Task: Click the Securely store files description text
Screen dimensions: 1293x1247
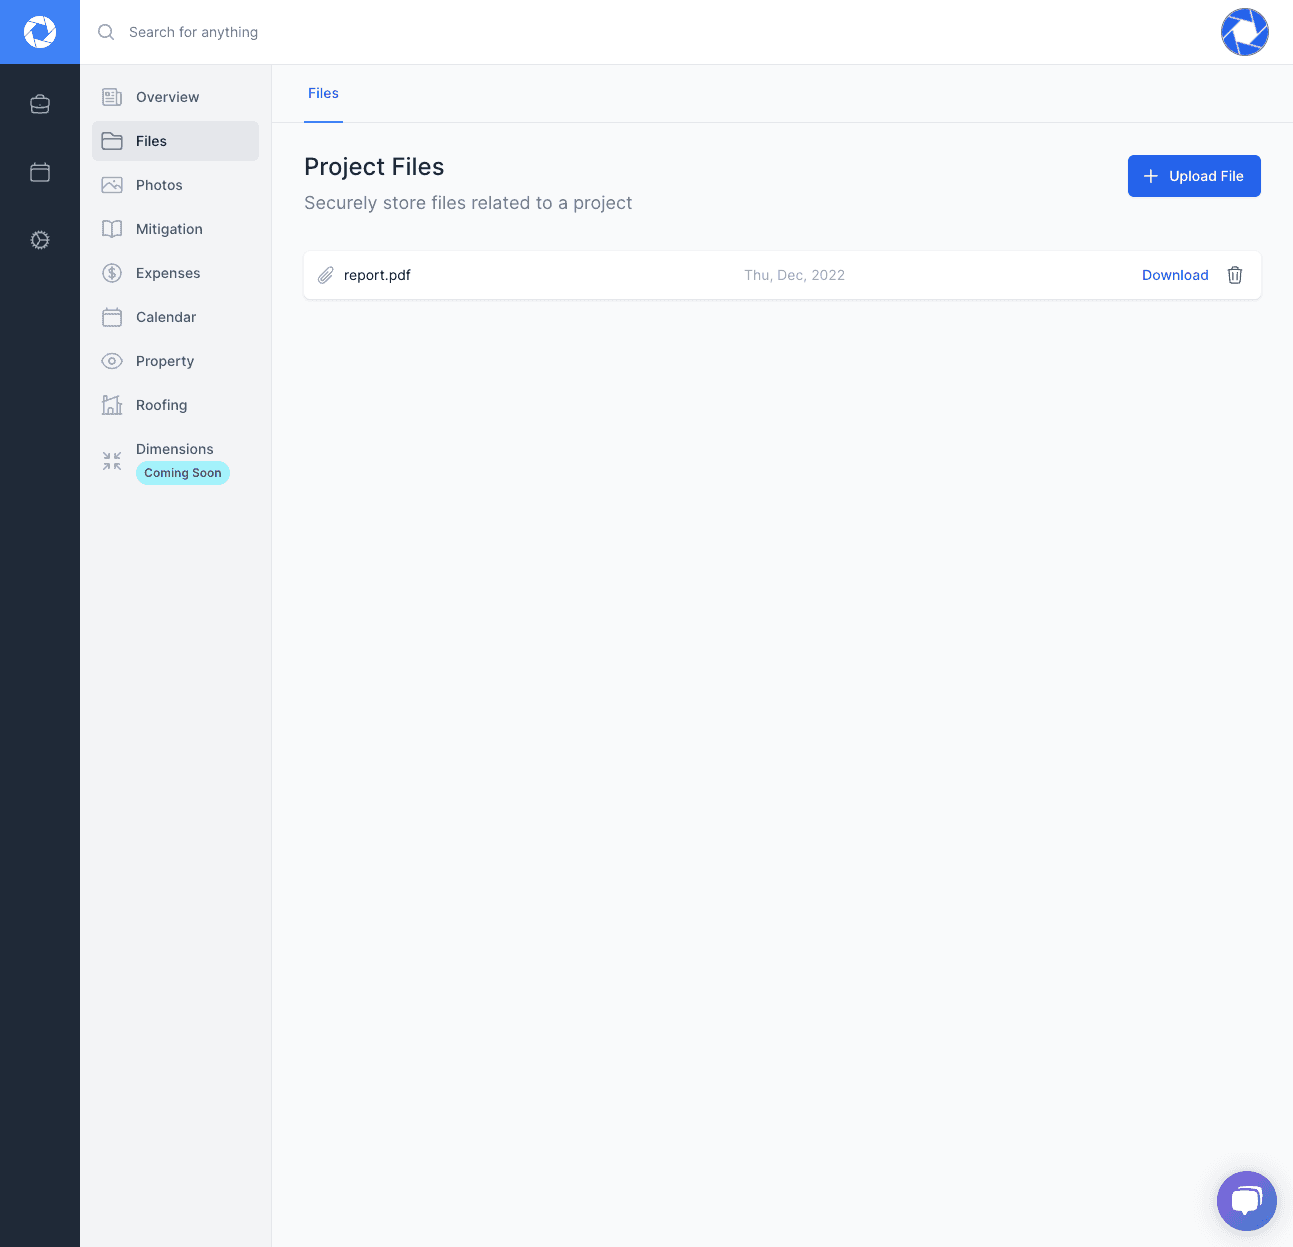Action: pos(468,203)
